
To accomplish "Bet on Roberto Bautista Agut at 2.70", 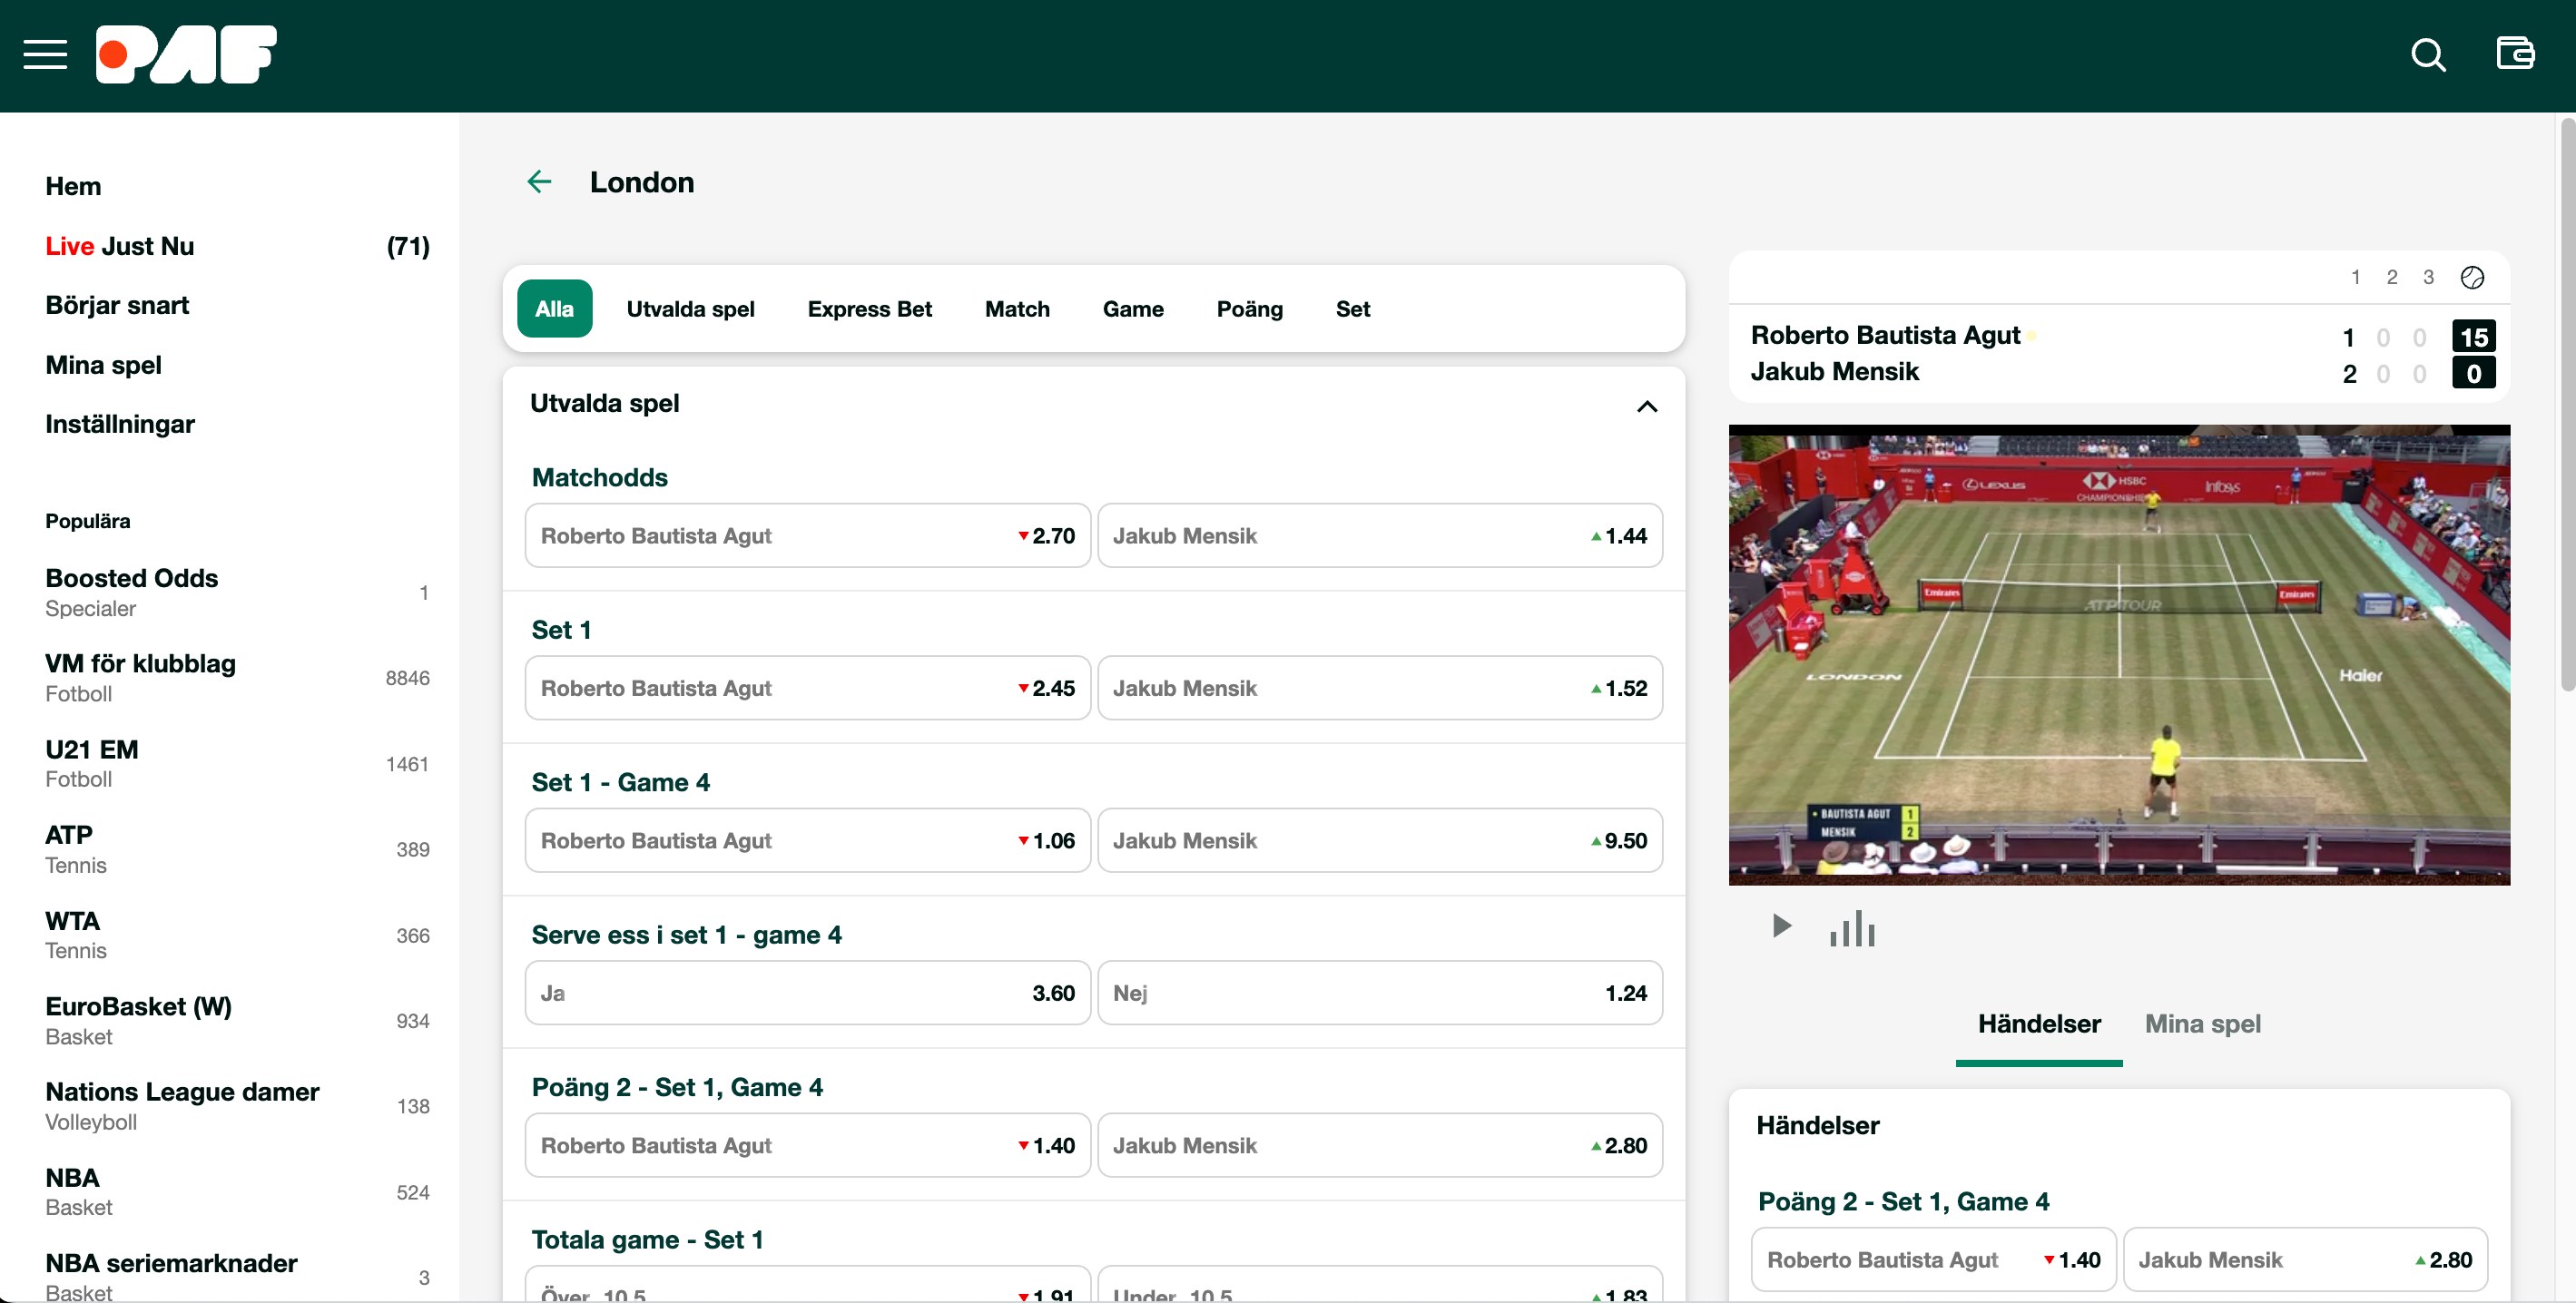I will point(807,535).
